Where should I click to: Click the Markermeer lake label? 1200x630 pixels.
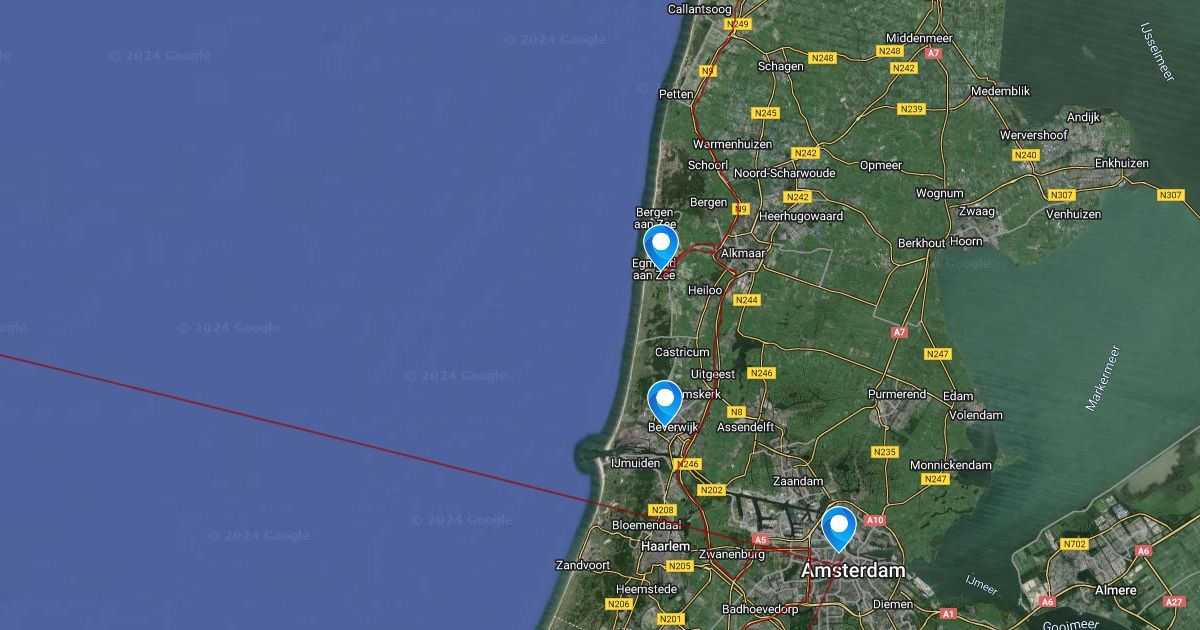pyautogui.click(x=1102, y=378)
